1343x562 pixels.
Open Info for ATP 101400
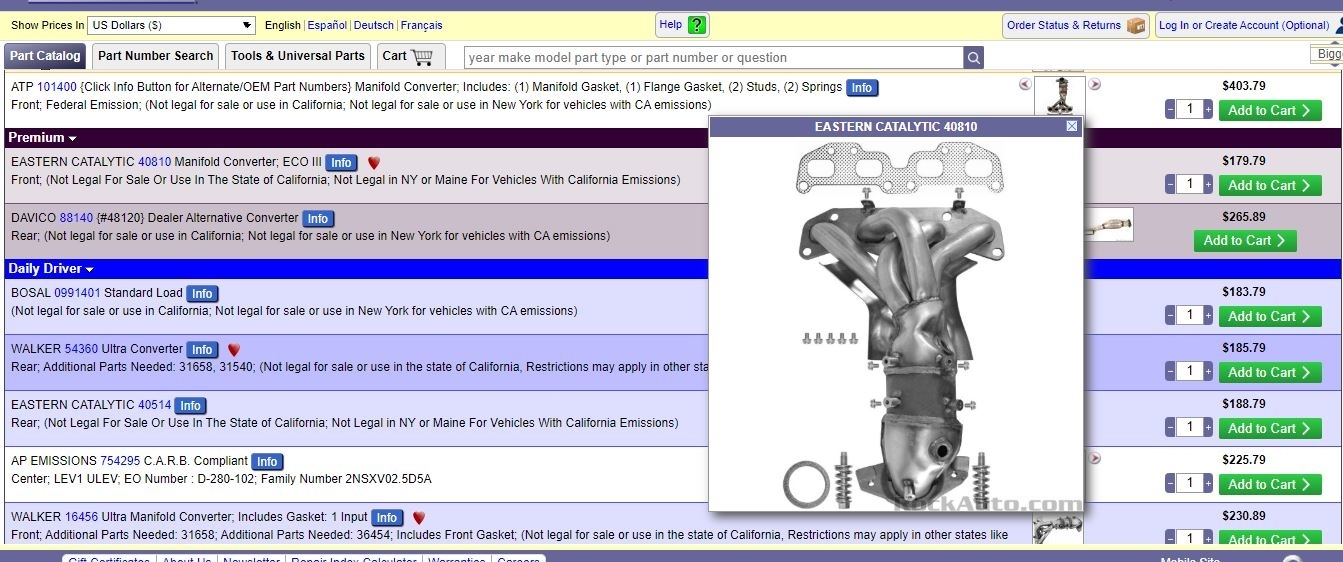862,88
